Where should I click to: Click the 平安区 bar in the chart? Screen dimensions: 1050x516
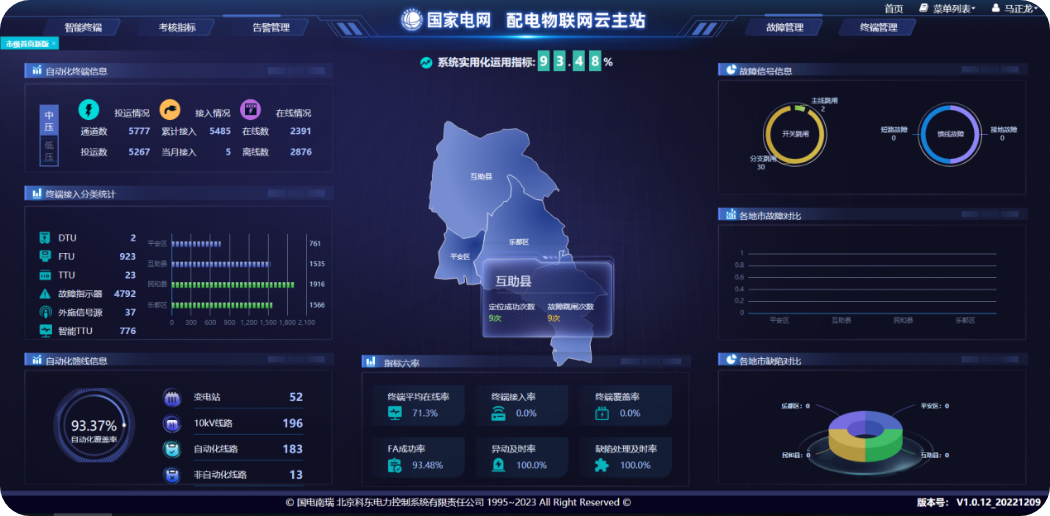click(x=196, y=244)
